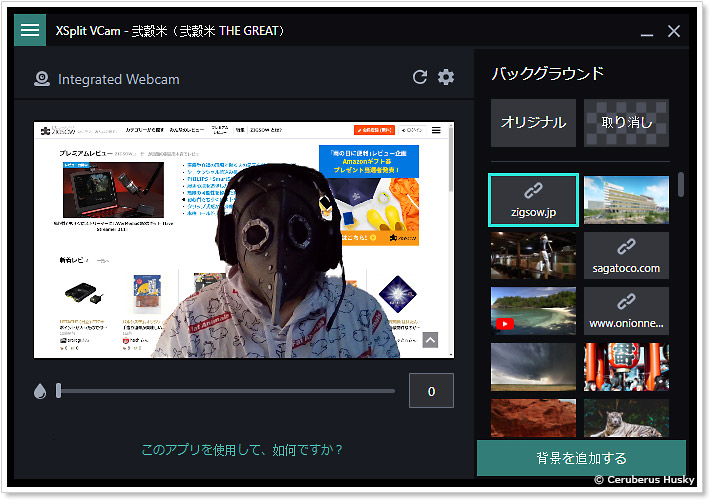Click the バックグラウンド panel heading
The width and height of the screenshot is (710, 500).
547,73
